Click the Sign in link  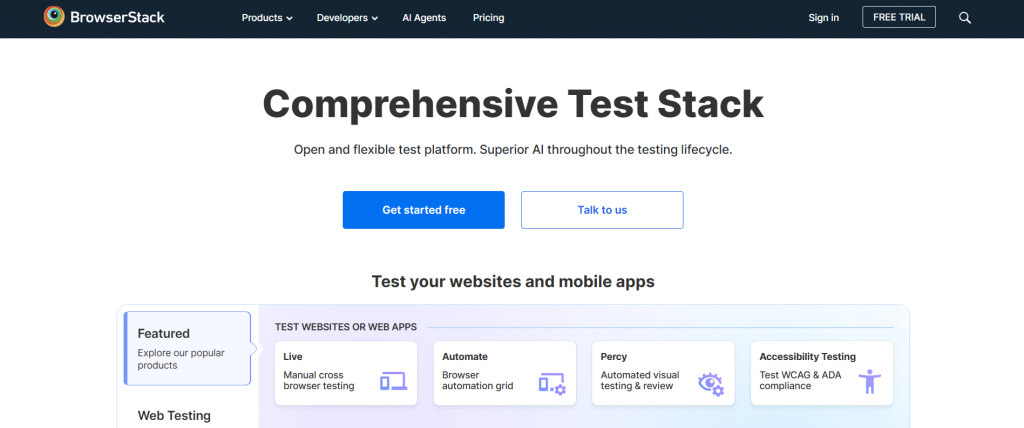tap(823, 18)
